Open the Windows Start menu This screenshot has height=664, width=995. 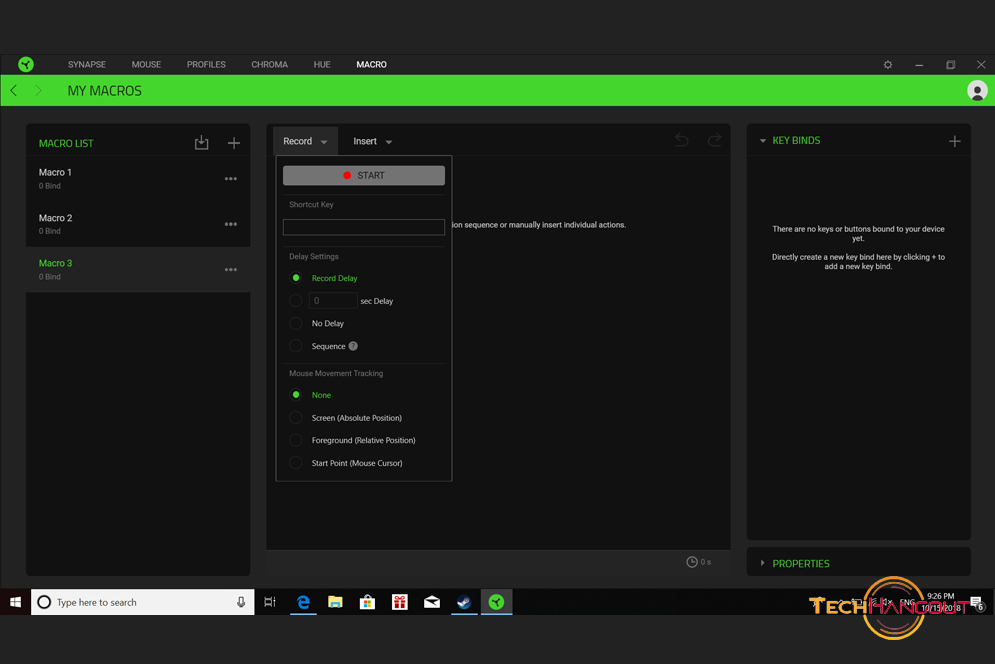15,602
